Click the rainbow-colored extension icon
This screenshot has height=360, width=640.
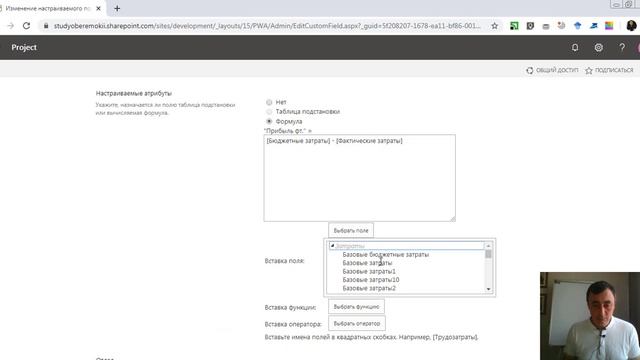coord(609,26)
